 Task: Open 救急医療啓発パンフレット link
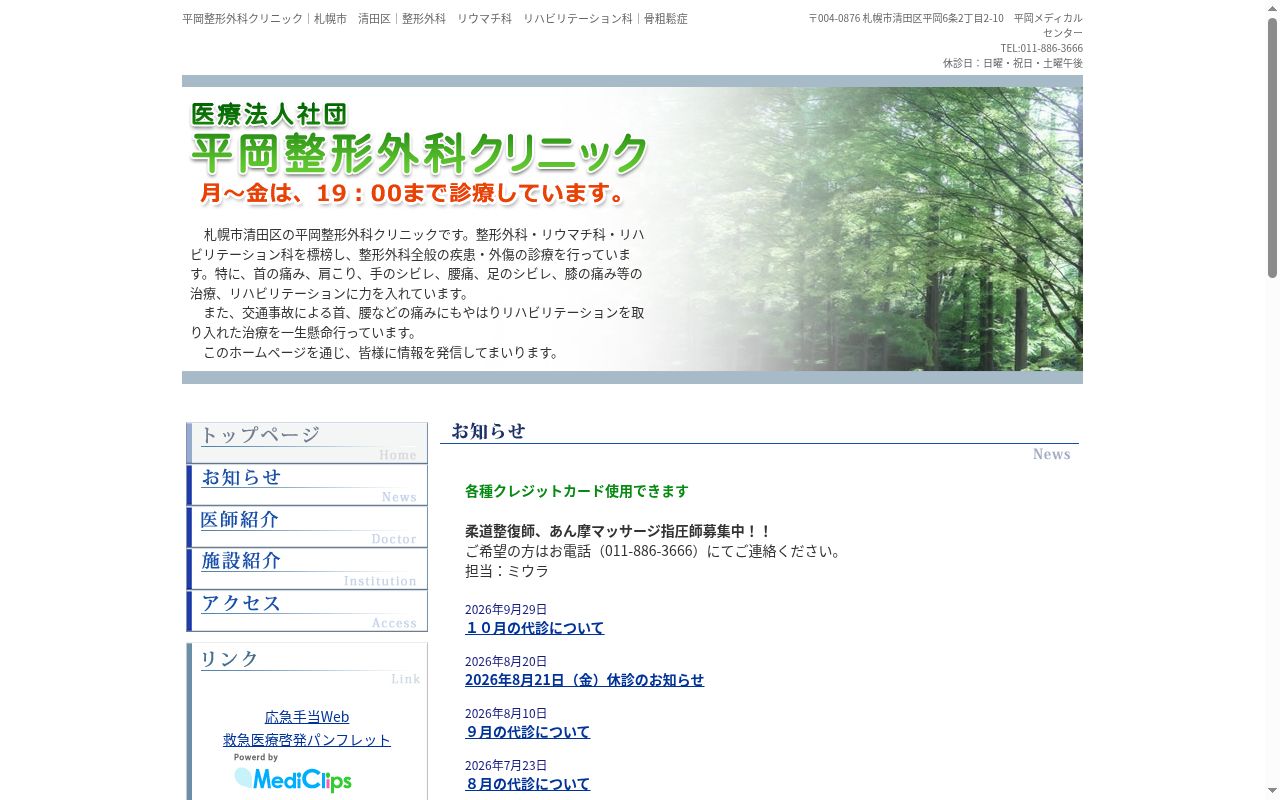(307, 740)
